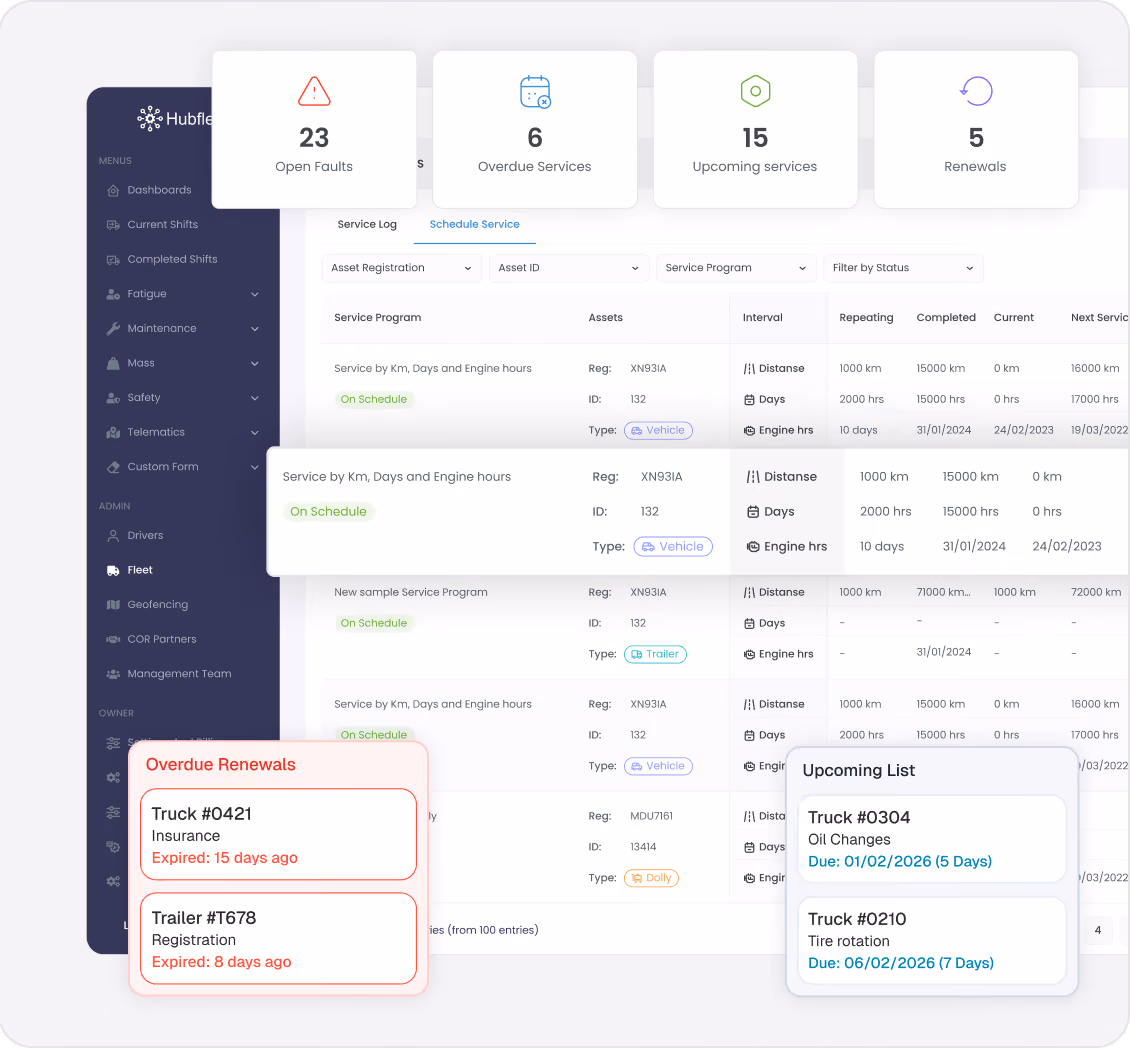Switch to the Schedule Service tab
This screenshot has height=1048, width=1130.
[474, 224]
